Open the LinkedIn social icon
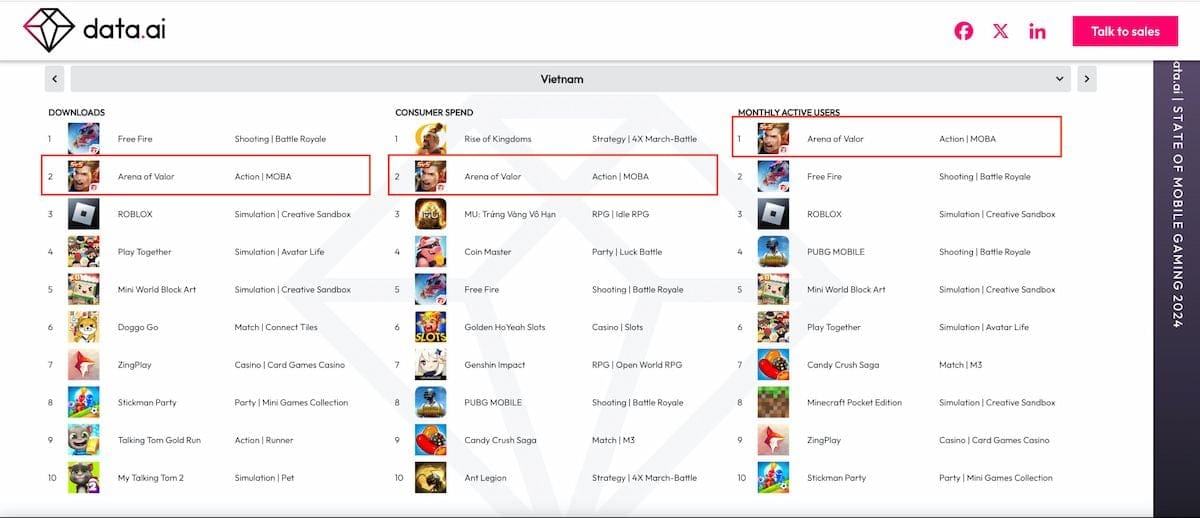 pos(1037,31)
